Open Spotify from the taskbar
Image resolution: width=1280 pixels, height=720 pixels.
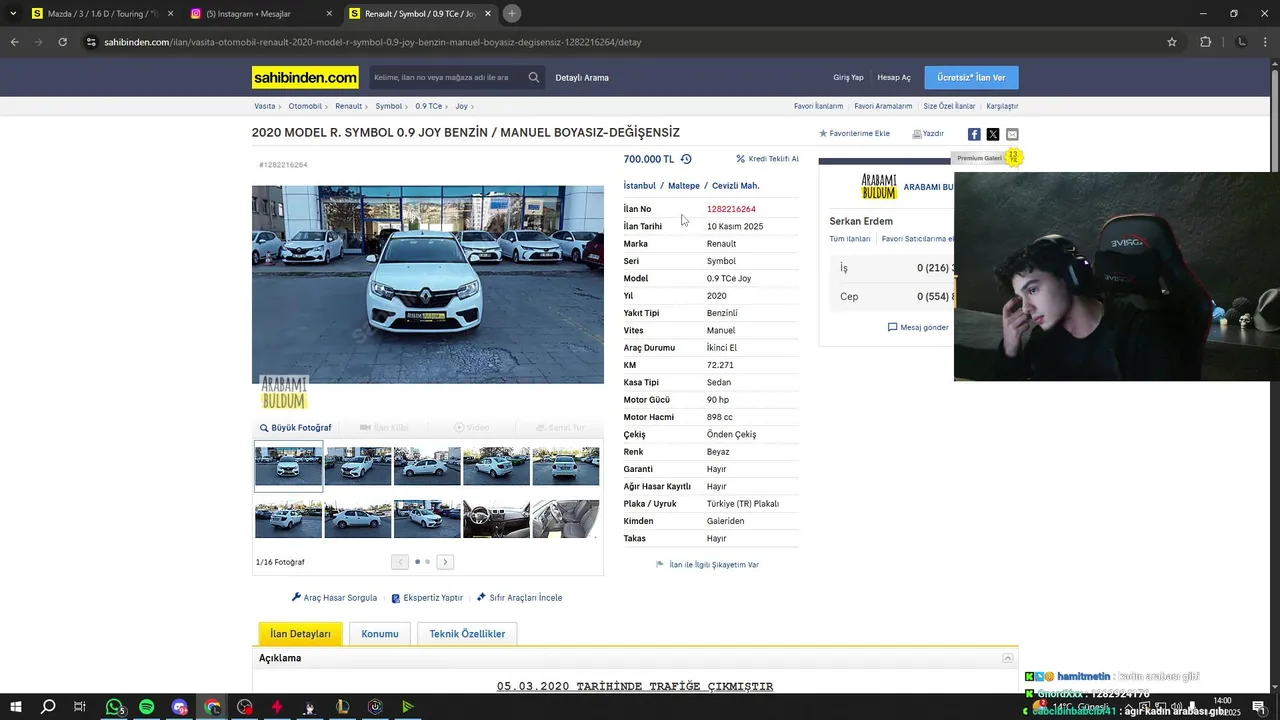[147, 707]
